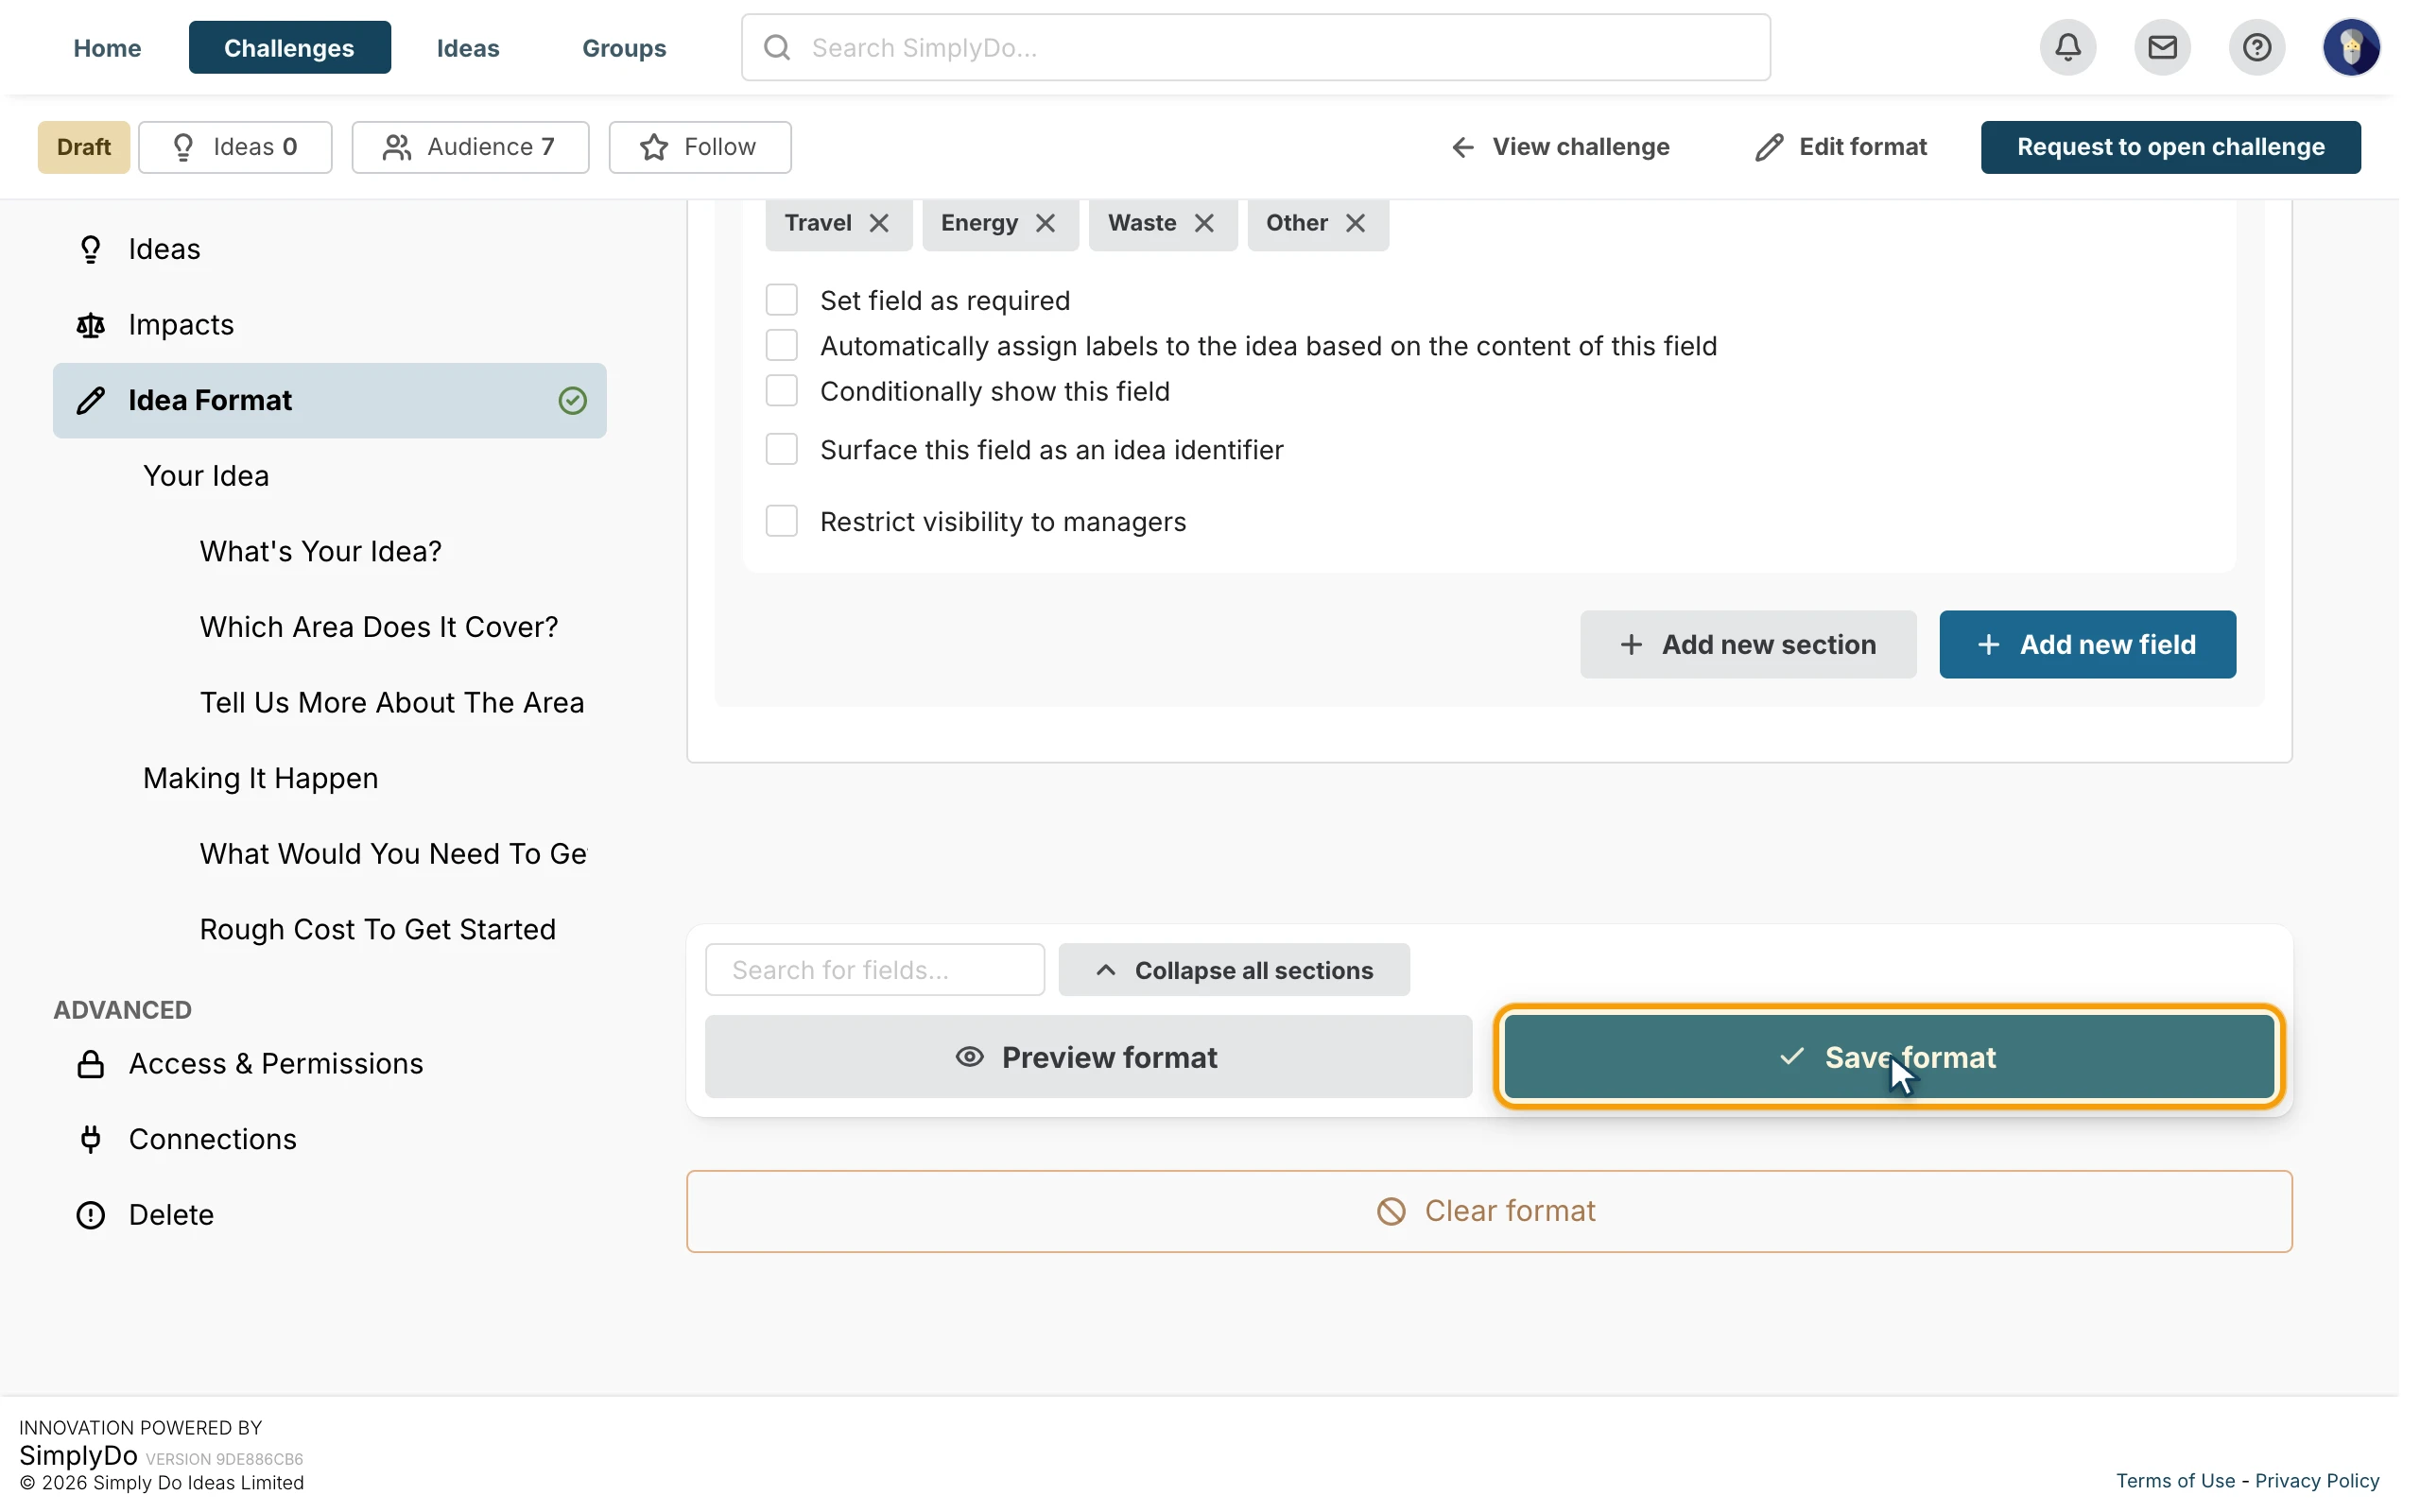Enable automatically assign labels checkbox

click(x=781, y=345)
